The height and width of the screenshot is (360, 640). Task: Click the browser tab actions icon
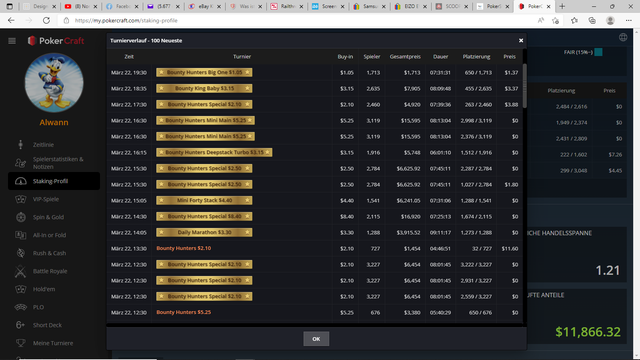pyautogui.click(x=9, y=7)
